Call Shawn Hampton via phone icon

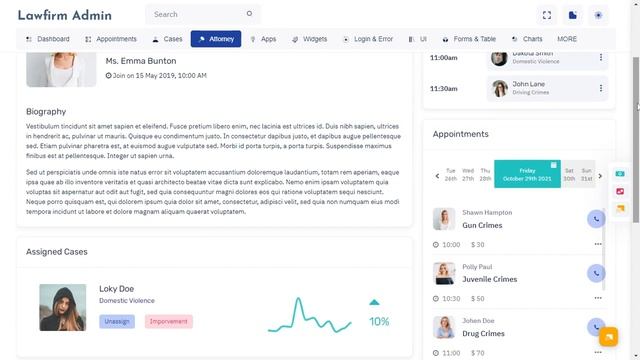[596, 219]
